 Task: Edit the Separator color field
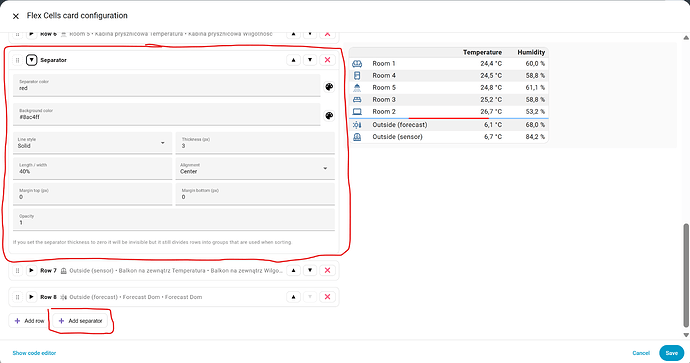click(x=167, y=85)
